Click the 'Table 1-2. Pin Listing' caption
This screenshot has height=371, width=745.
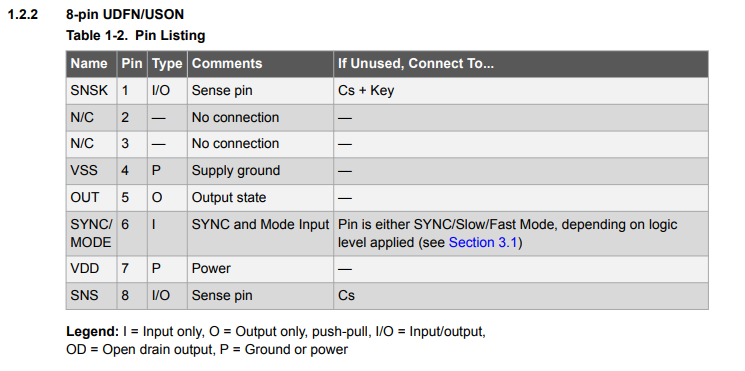135,36
